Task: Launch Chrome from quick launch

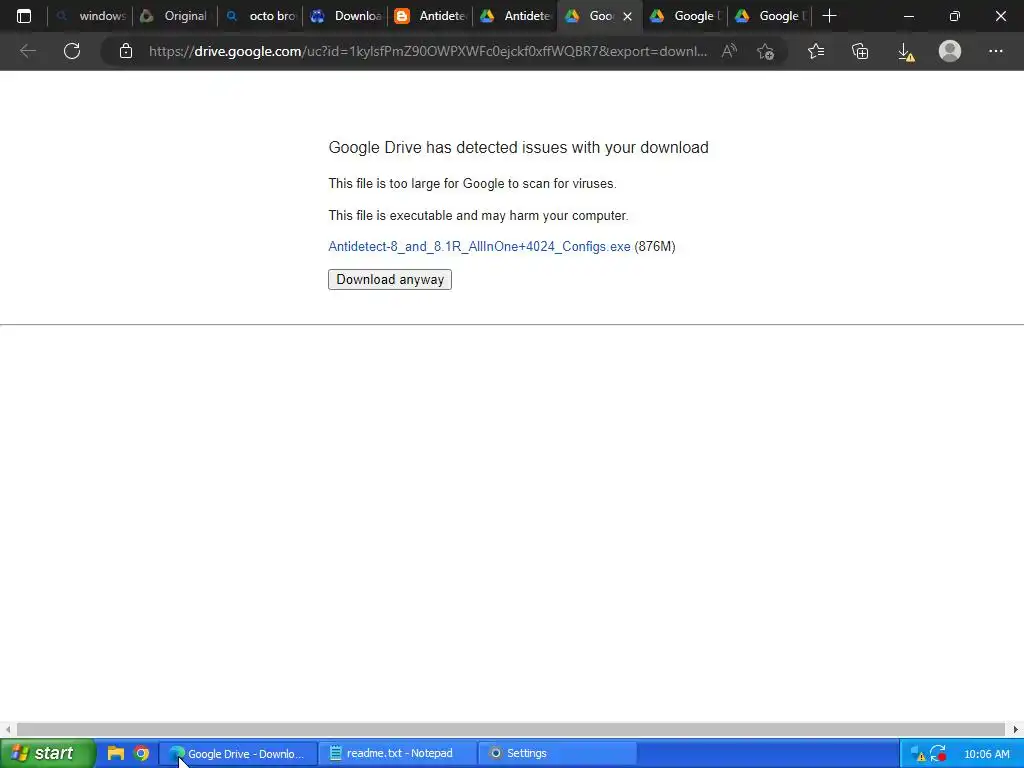Action: coord(141,753)
